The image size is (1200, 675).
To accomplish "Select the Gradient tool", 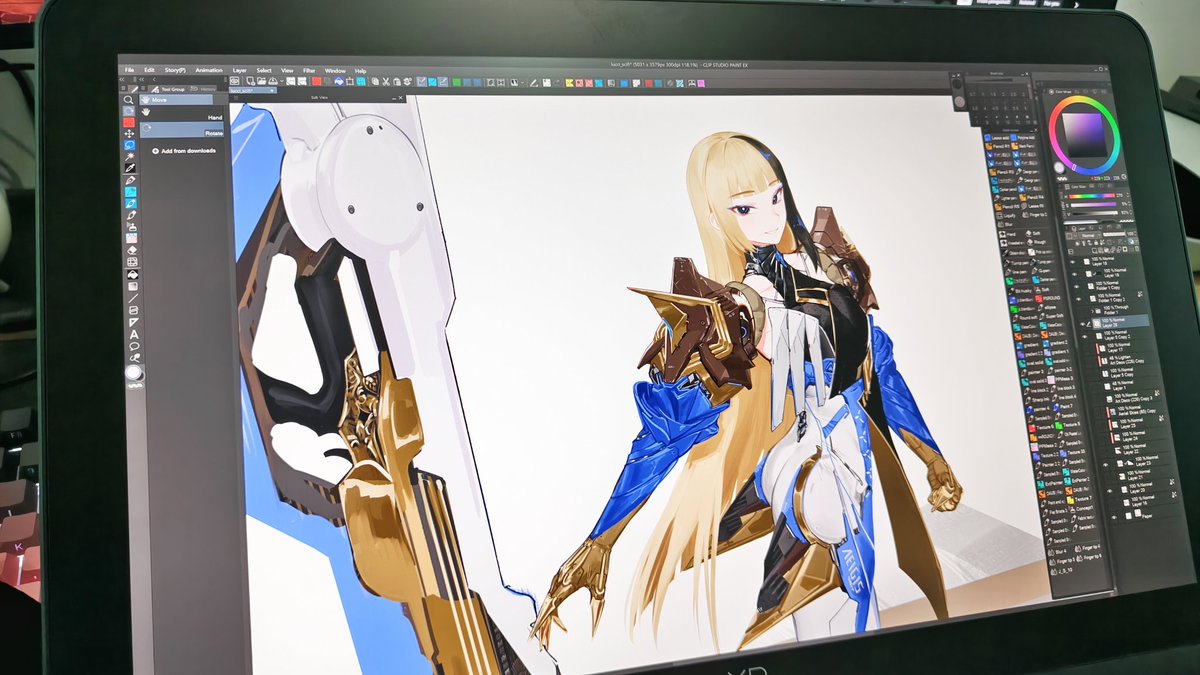I will pyautogui.click(x=132, y=286).
